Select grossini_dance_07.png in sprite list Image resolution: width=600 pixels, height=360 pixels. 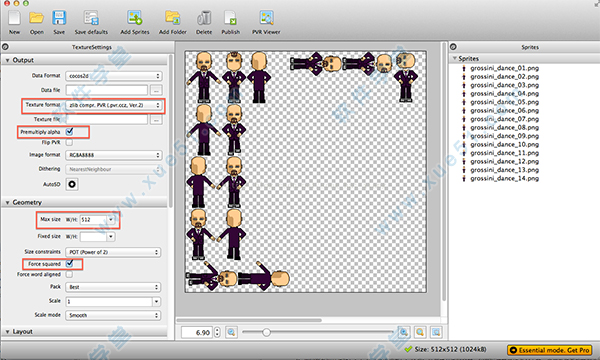click(504, 119)
